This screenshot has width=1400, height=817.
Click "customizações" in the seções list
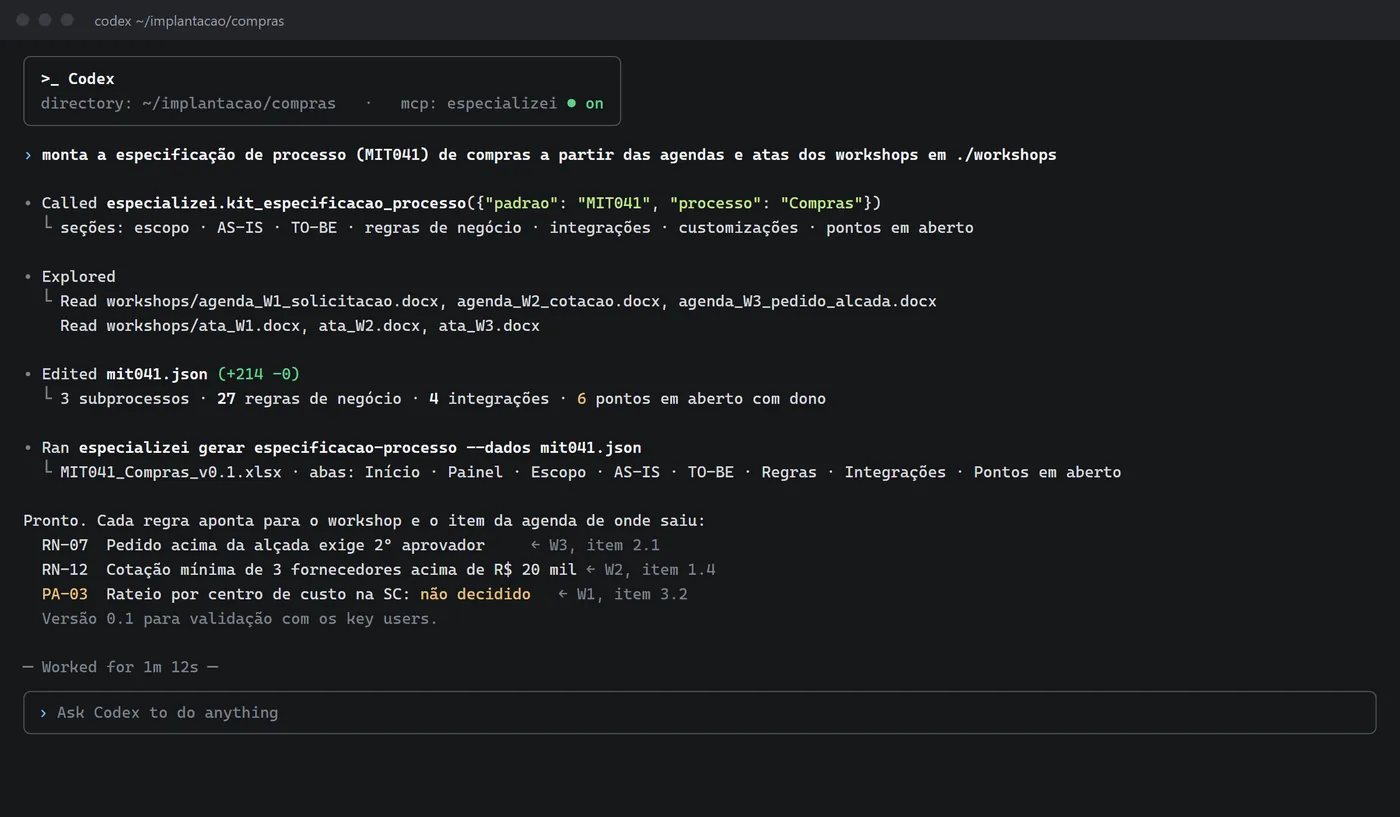pyautogui.click(x=738, y=227)
